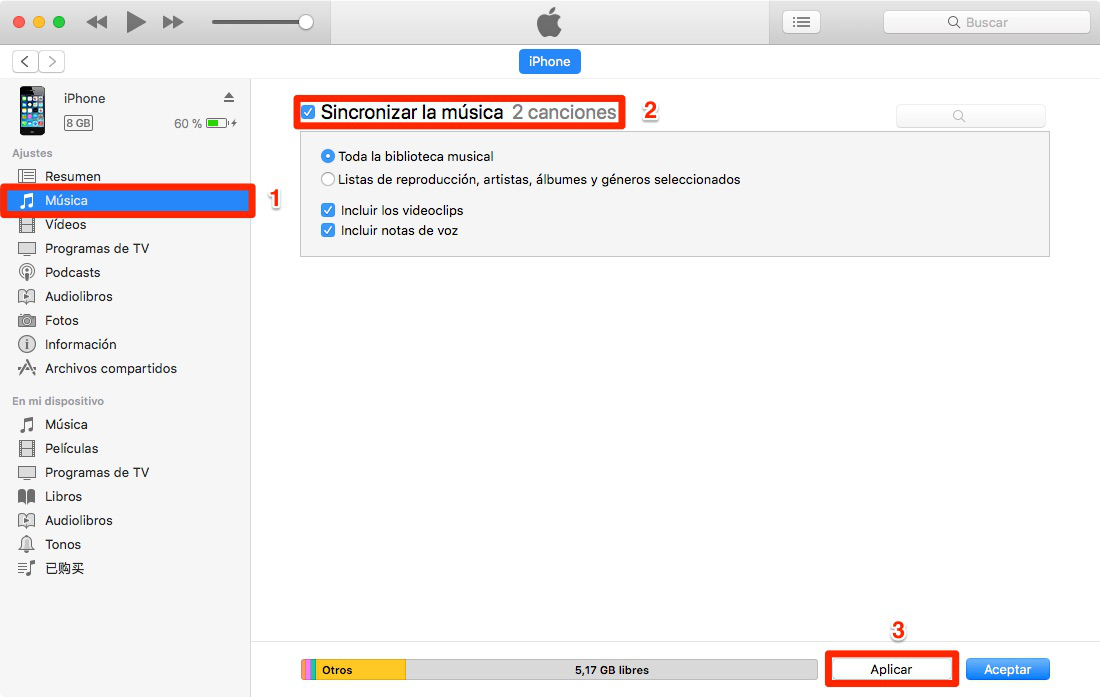Open Música under En mi dispositivo
Viewport: 1100px width, 697px height.
pos(66,424)
